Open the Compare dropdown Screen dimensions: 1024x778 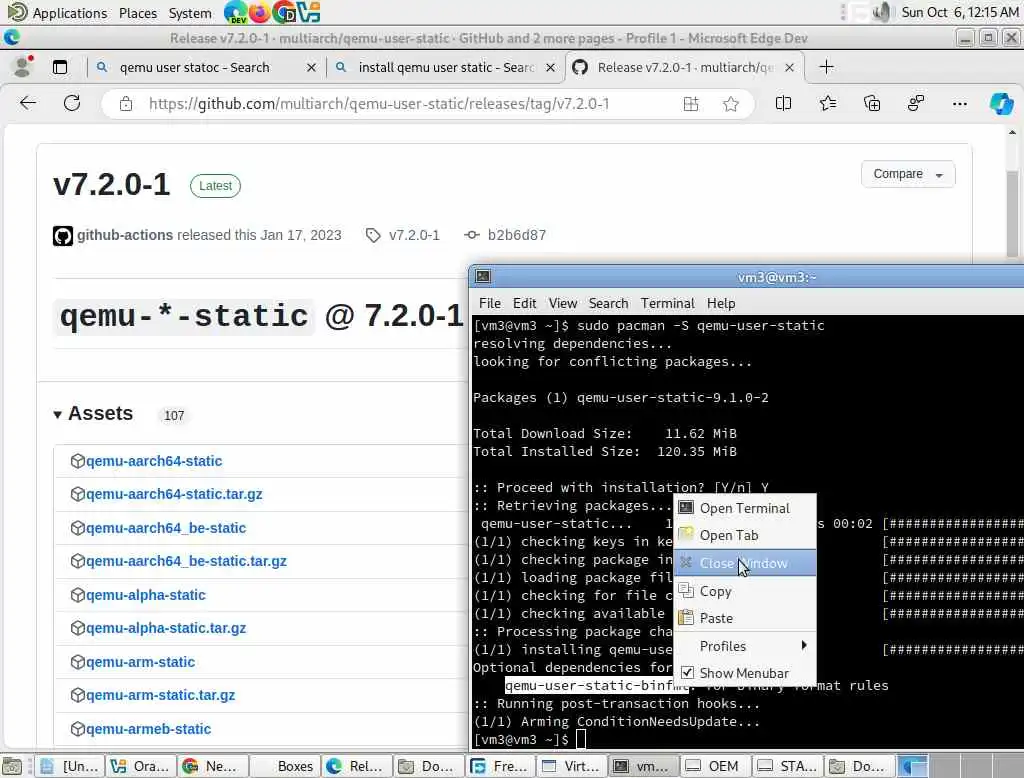point(908,174)
